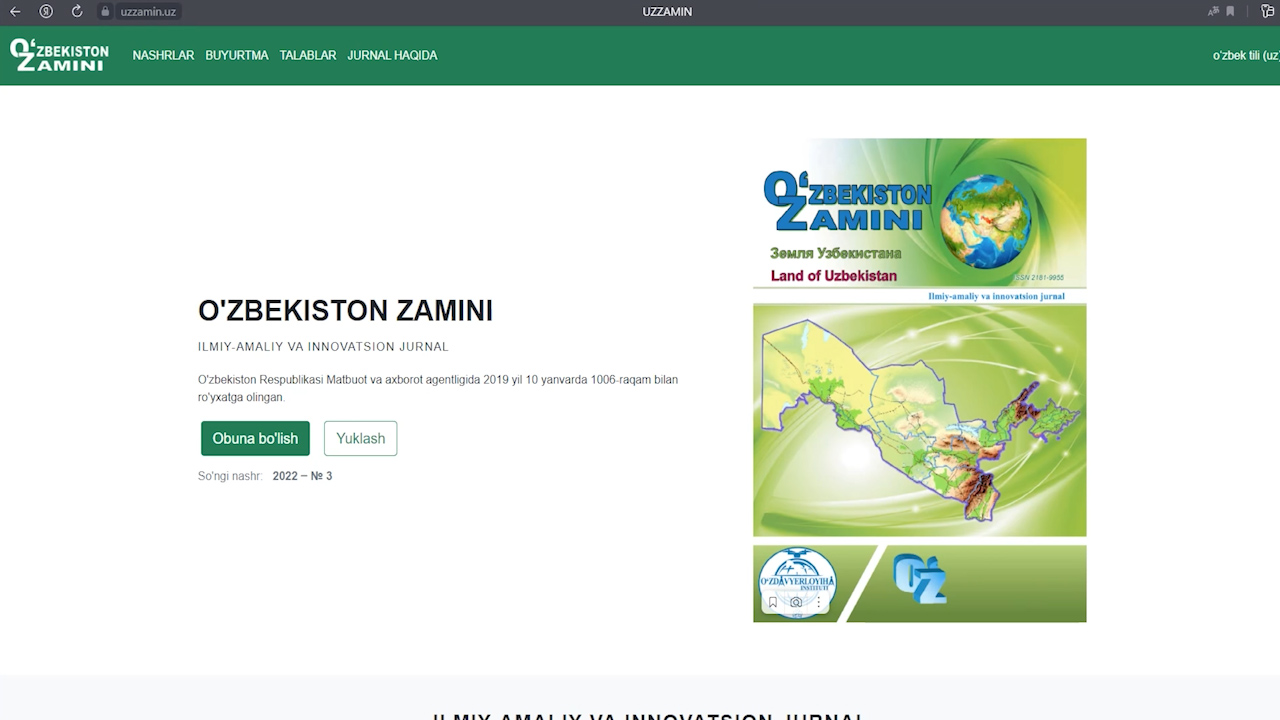
Task: Reload the page with the refresh icon
Action: click(77, 12)
